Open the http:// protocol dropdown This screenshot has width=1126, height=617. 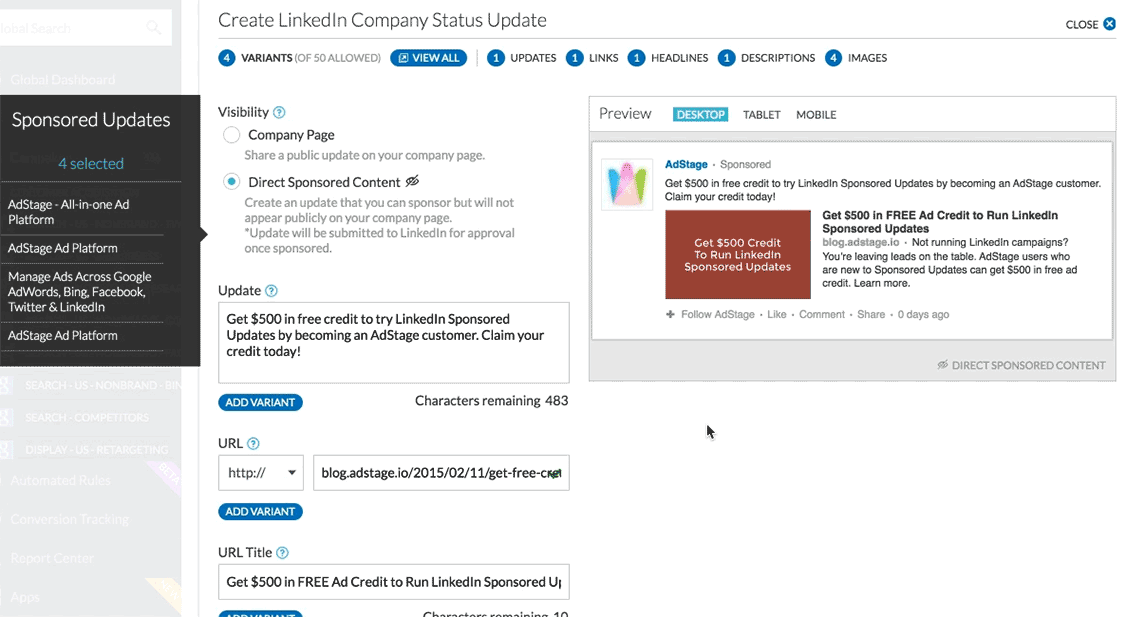point(260,473)
